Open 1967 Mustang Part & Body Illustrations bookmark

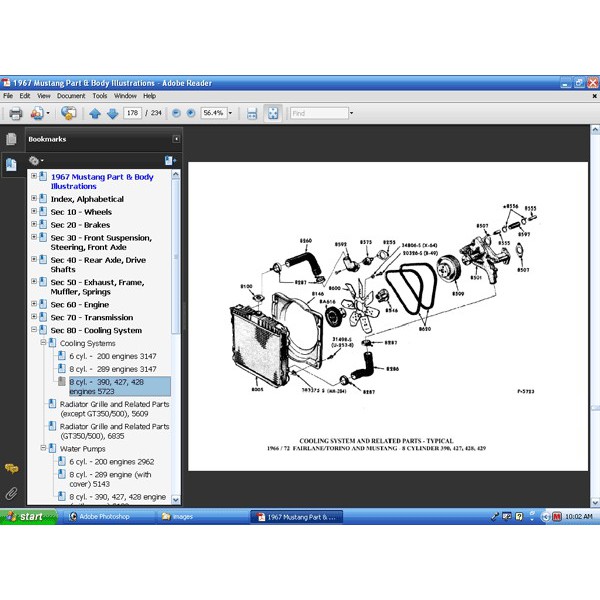coord(102,182)
